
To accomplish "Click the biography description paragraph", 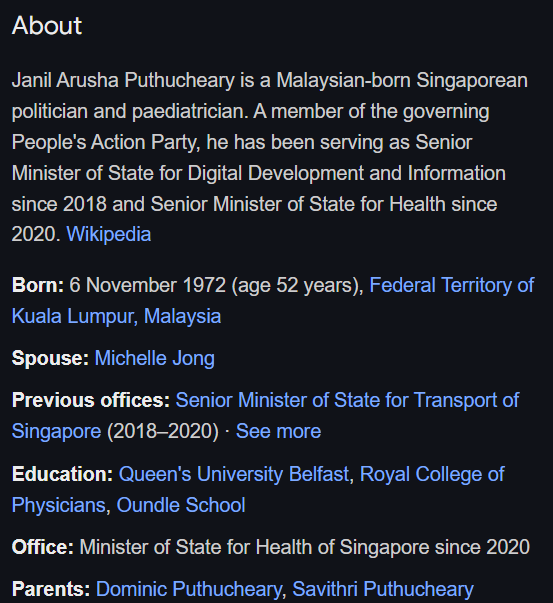I will pos(269,157).
